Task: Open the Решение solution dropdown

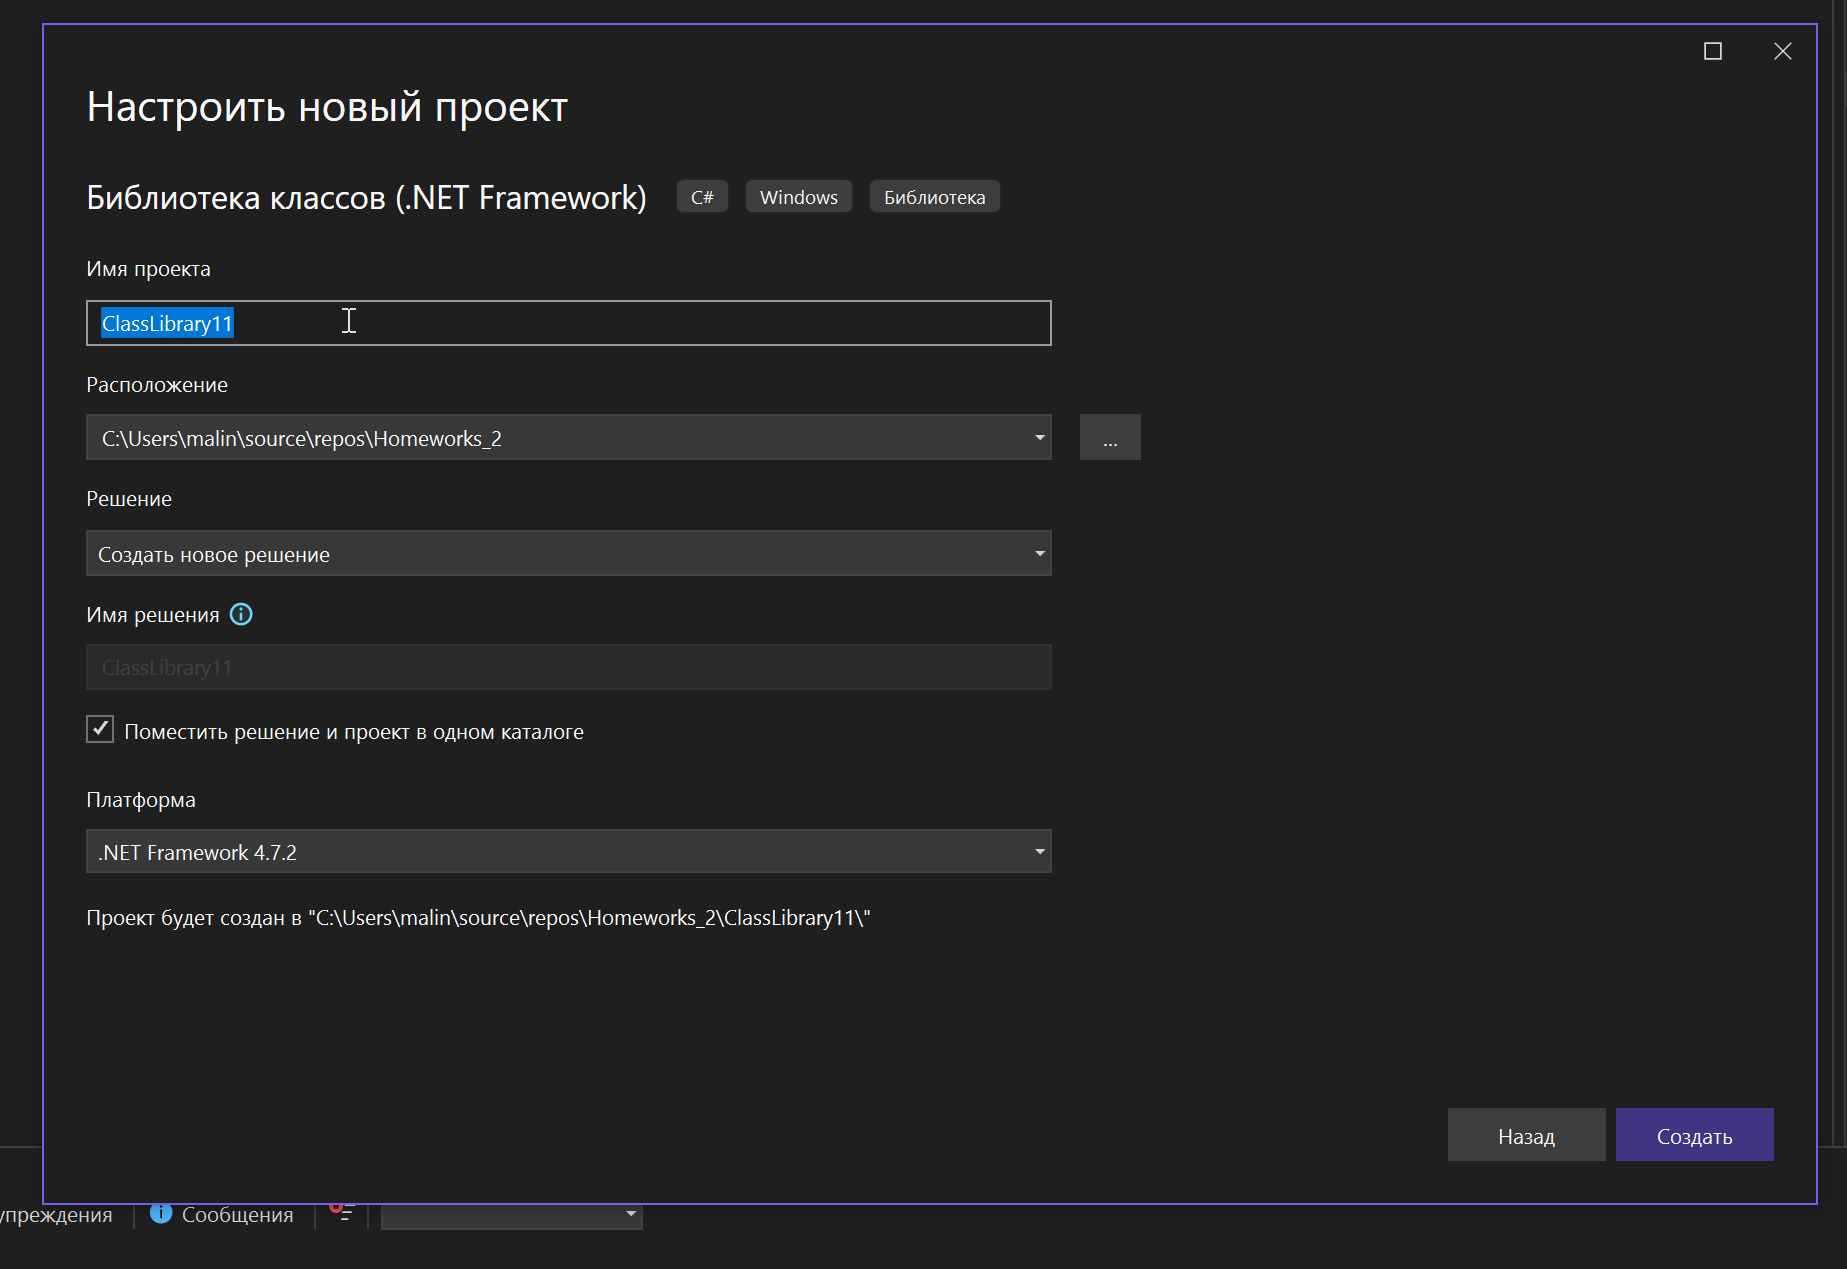Action: coord(1039,554)
